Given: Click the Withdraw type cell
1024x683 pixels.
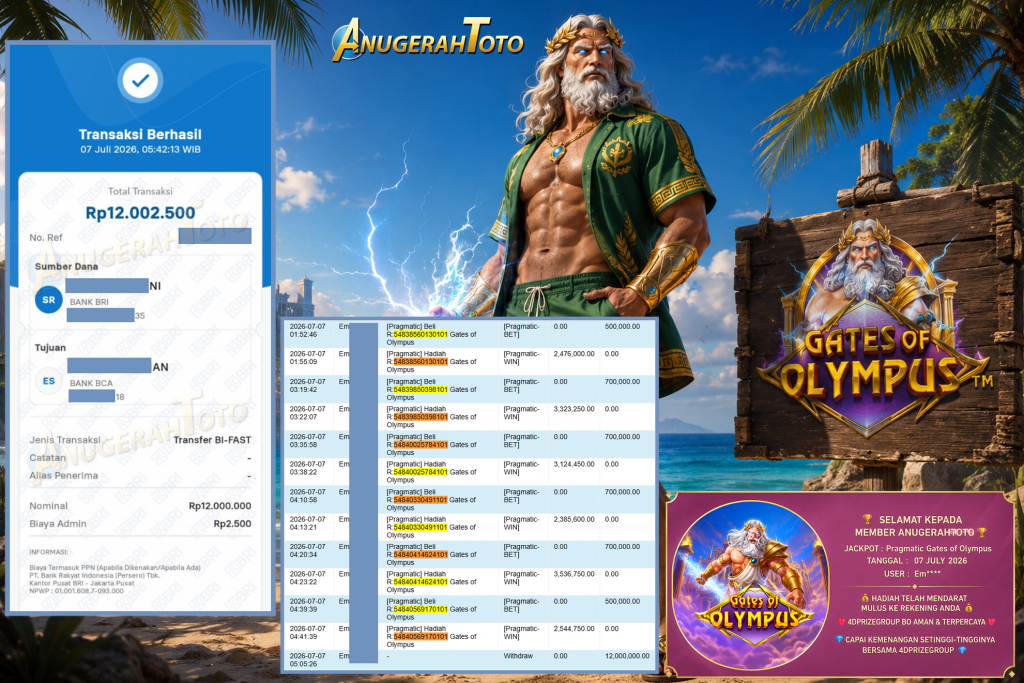Looking at the screenshot, I should [x=518, y=656].
